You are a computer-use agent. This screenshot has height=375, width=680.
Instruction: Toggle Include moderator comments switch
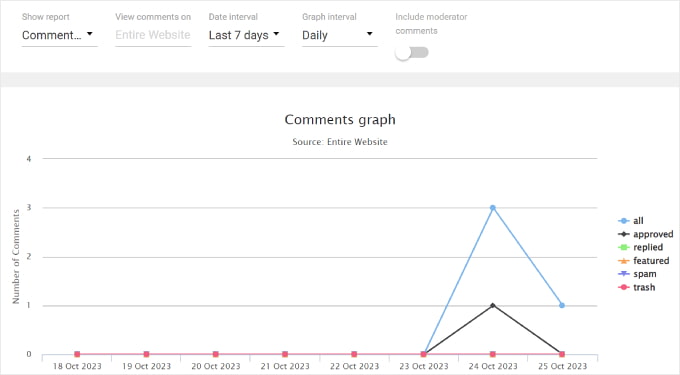pos(412,53)
